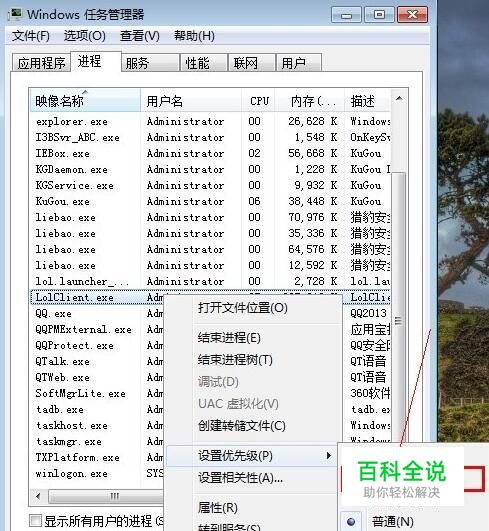Open the 帮助(H) menu
This screenshot has height=531, width=489.
coord(194,36)
